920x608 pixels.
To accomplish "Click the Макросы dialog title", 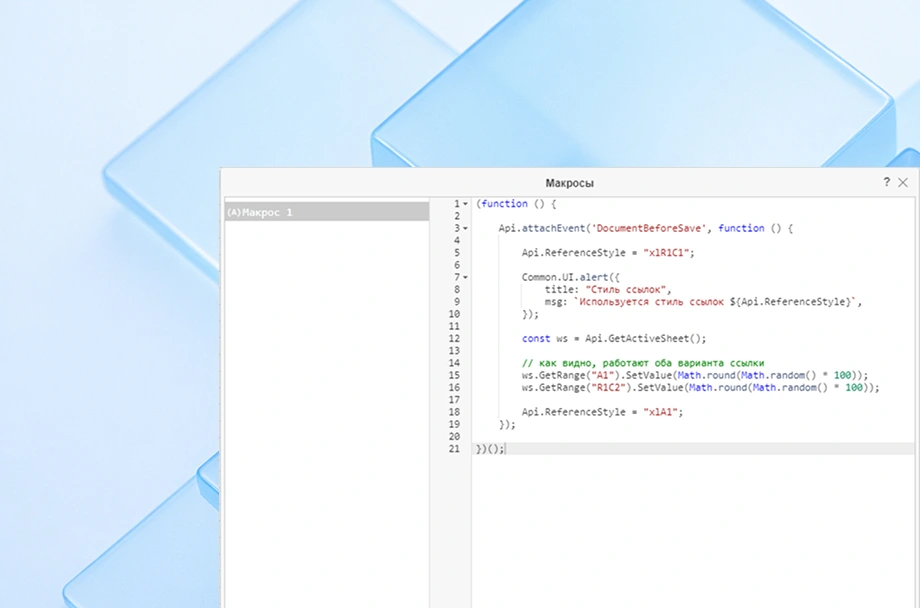I will (569, 183).
